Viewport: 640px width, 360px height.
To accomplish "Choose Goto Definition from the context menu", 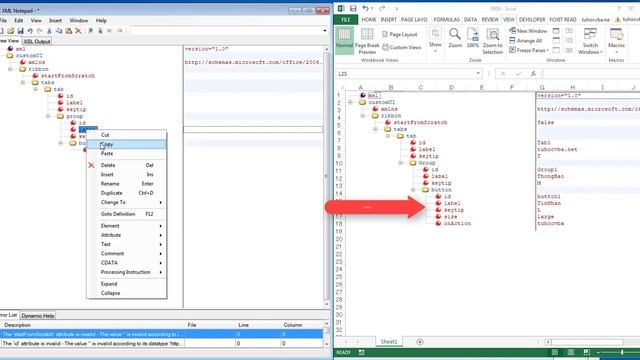I will tap(127, 214).
